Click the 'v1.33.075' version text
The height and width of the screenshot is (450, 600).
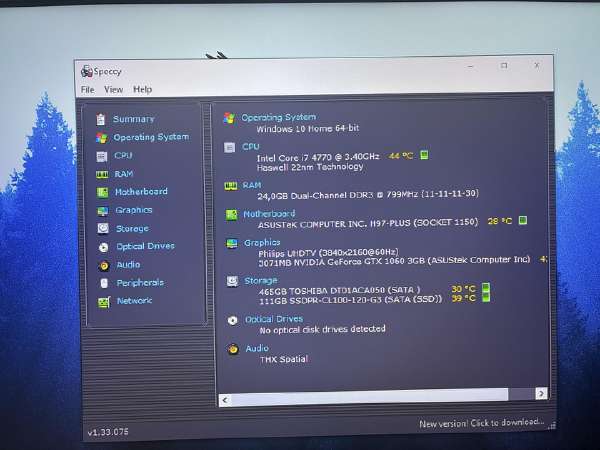108,432
